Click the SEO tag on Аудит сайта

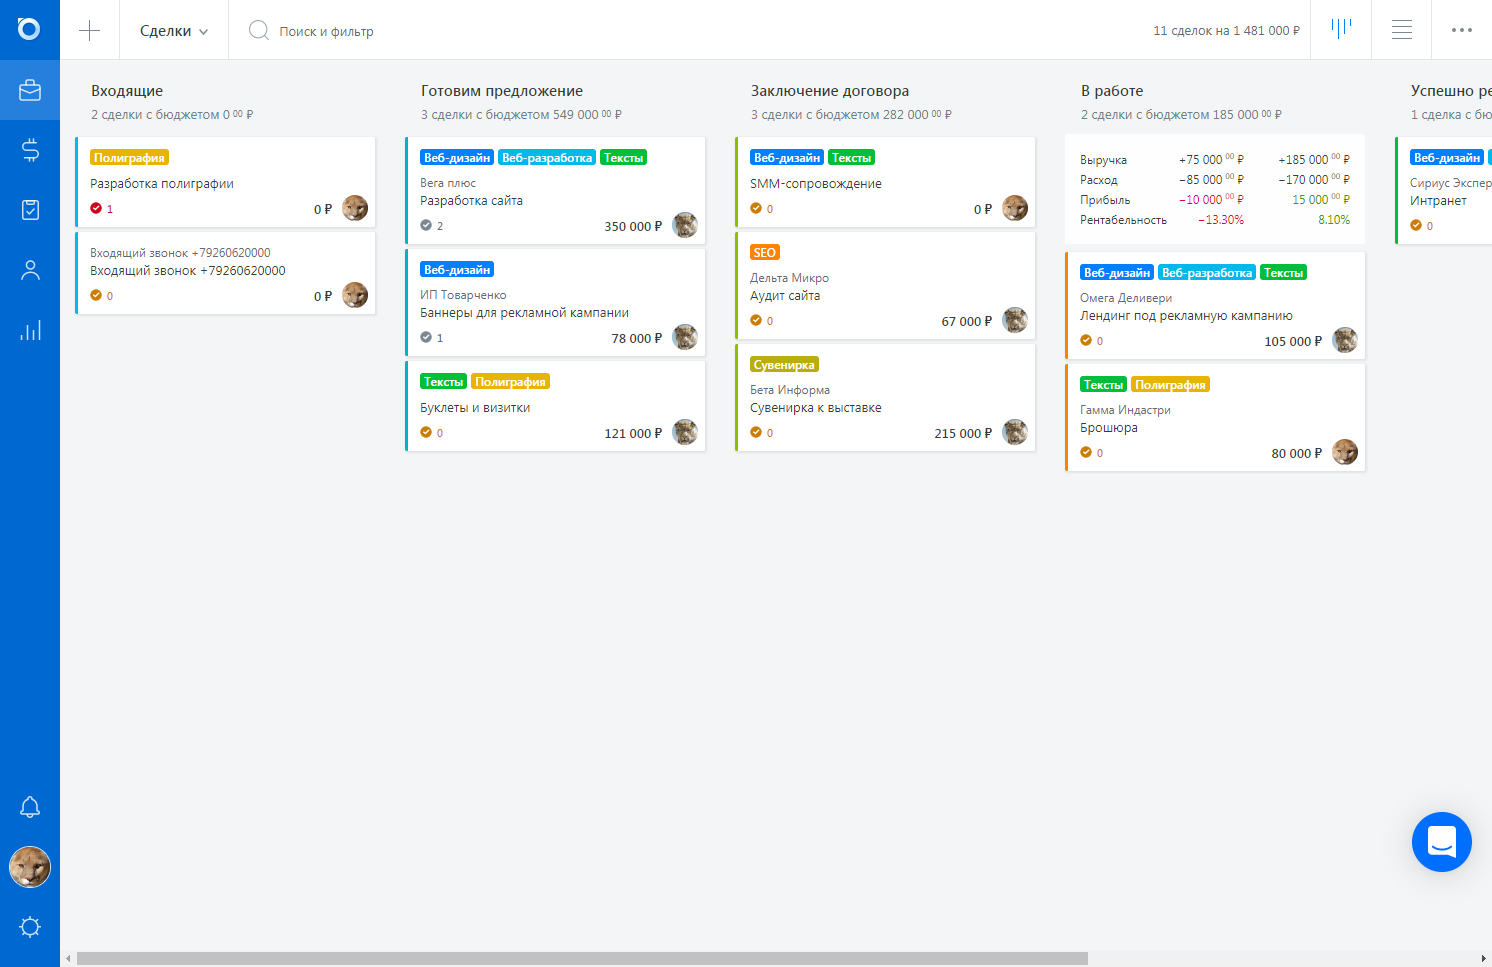(765, 252)
